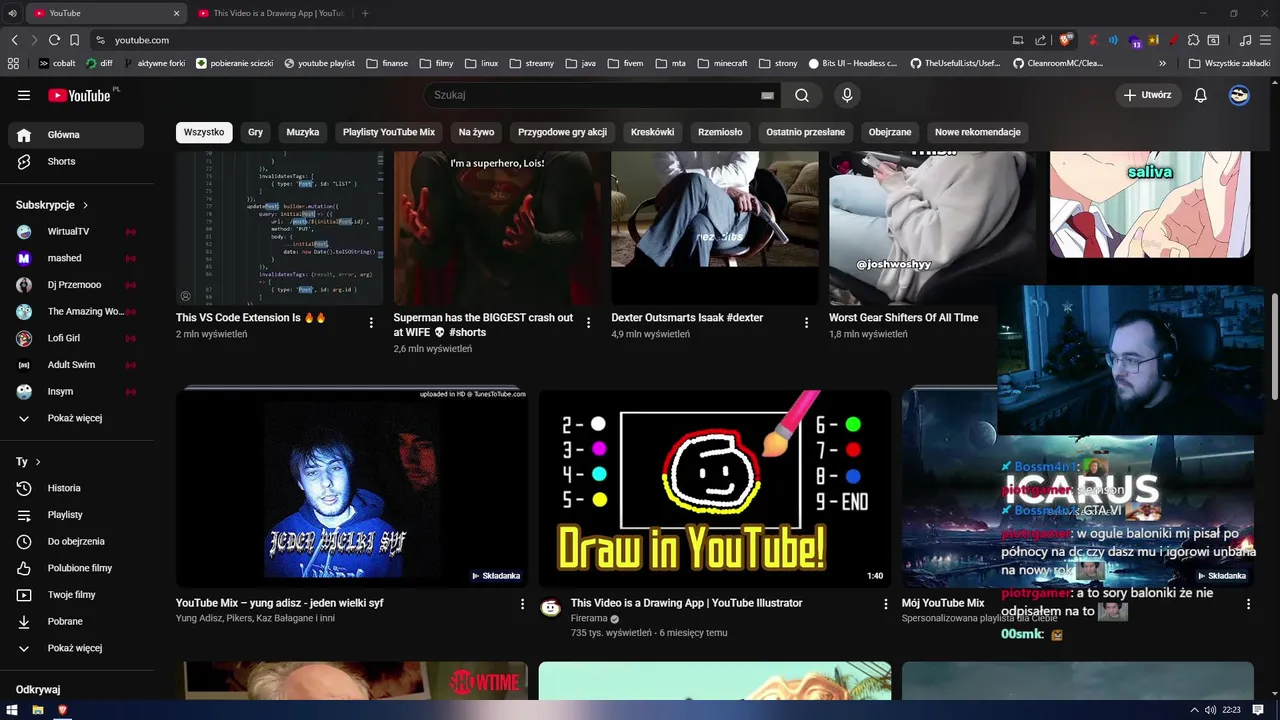Open options for 'YouTube Mix – yung adisz' card
The width and height of the screenshot is (1280, 720).
(522, 604)
